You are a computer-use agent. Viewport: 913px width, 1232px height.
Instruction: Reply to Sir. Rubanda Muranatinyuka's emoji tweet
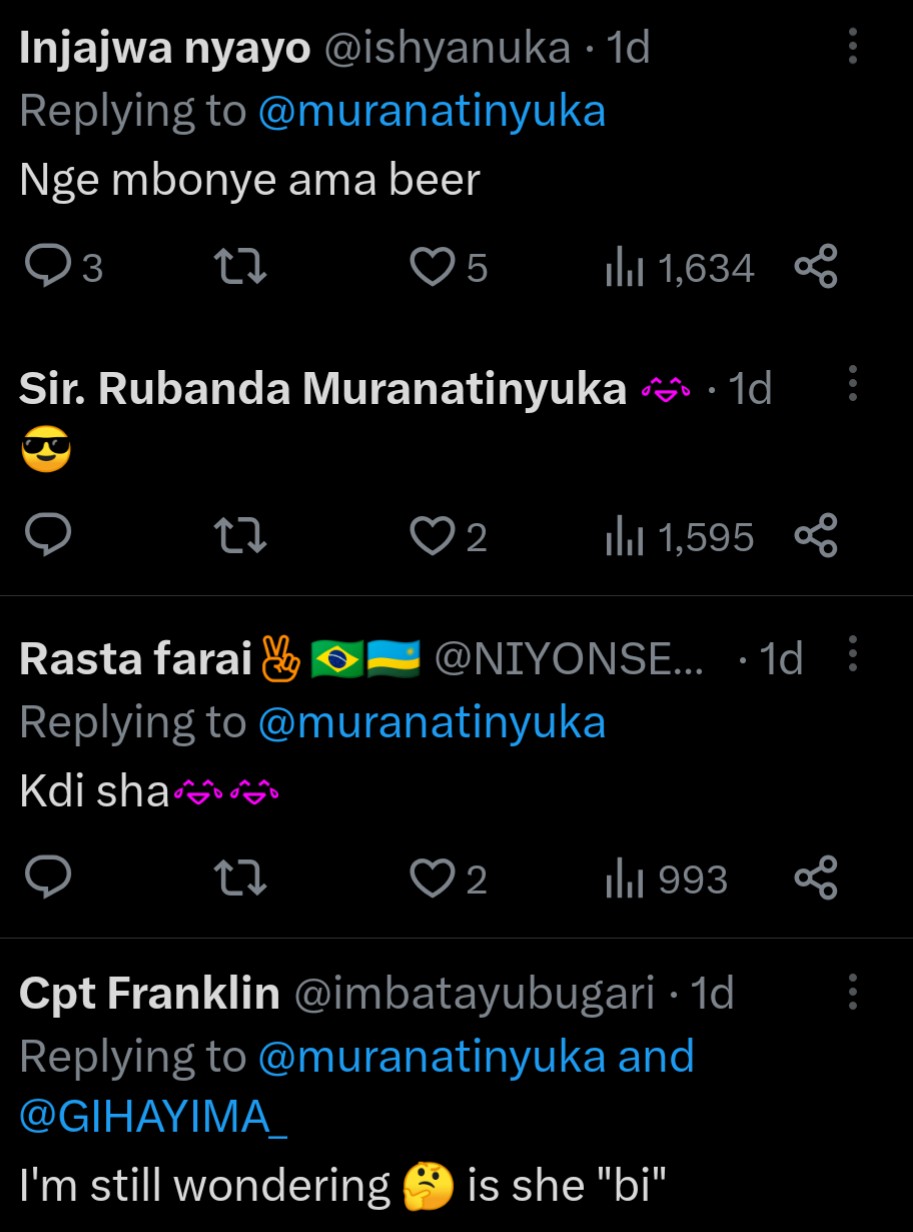(46, 538)
